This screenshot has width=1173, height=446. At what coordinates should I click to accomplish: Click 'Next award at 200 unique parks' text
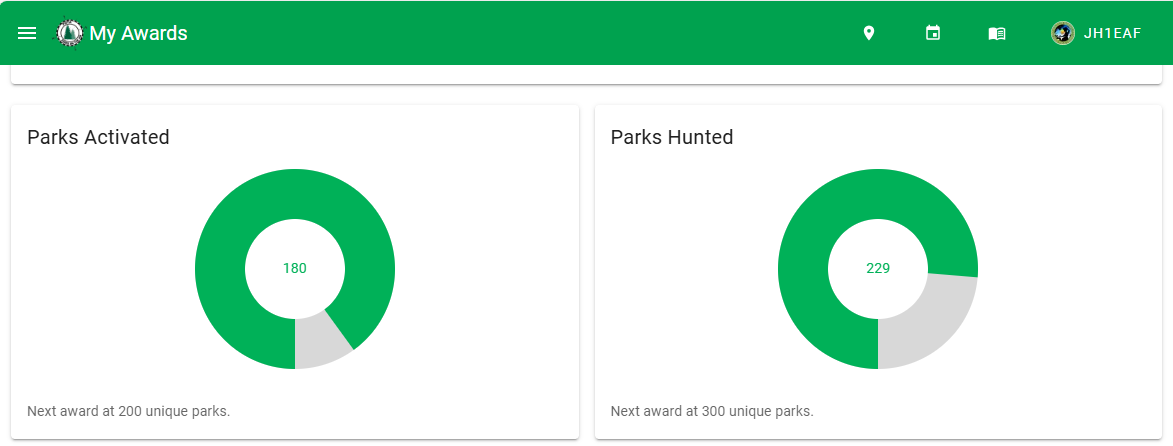coord(129,411)
